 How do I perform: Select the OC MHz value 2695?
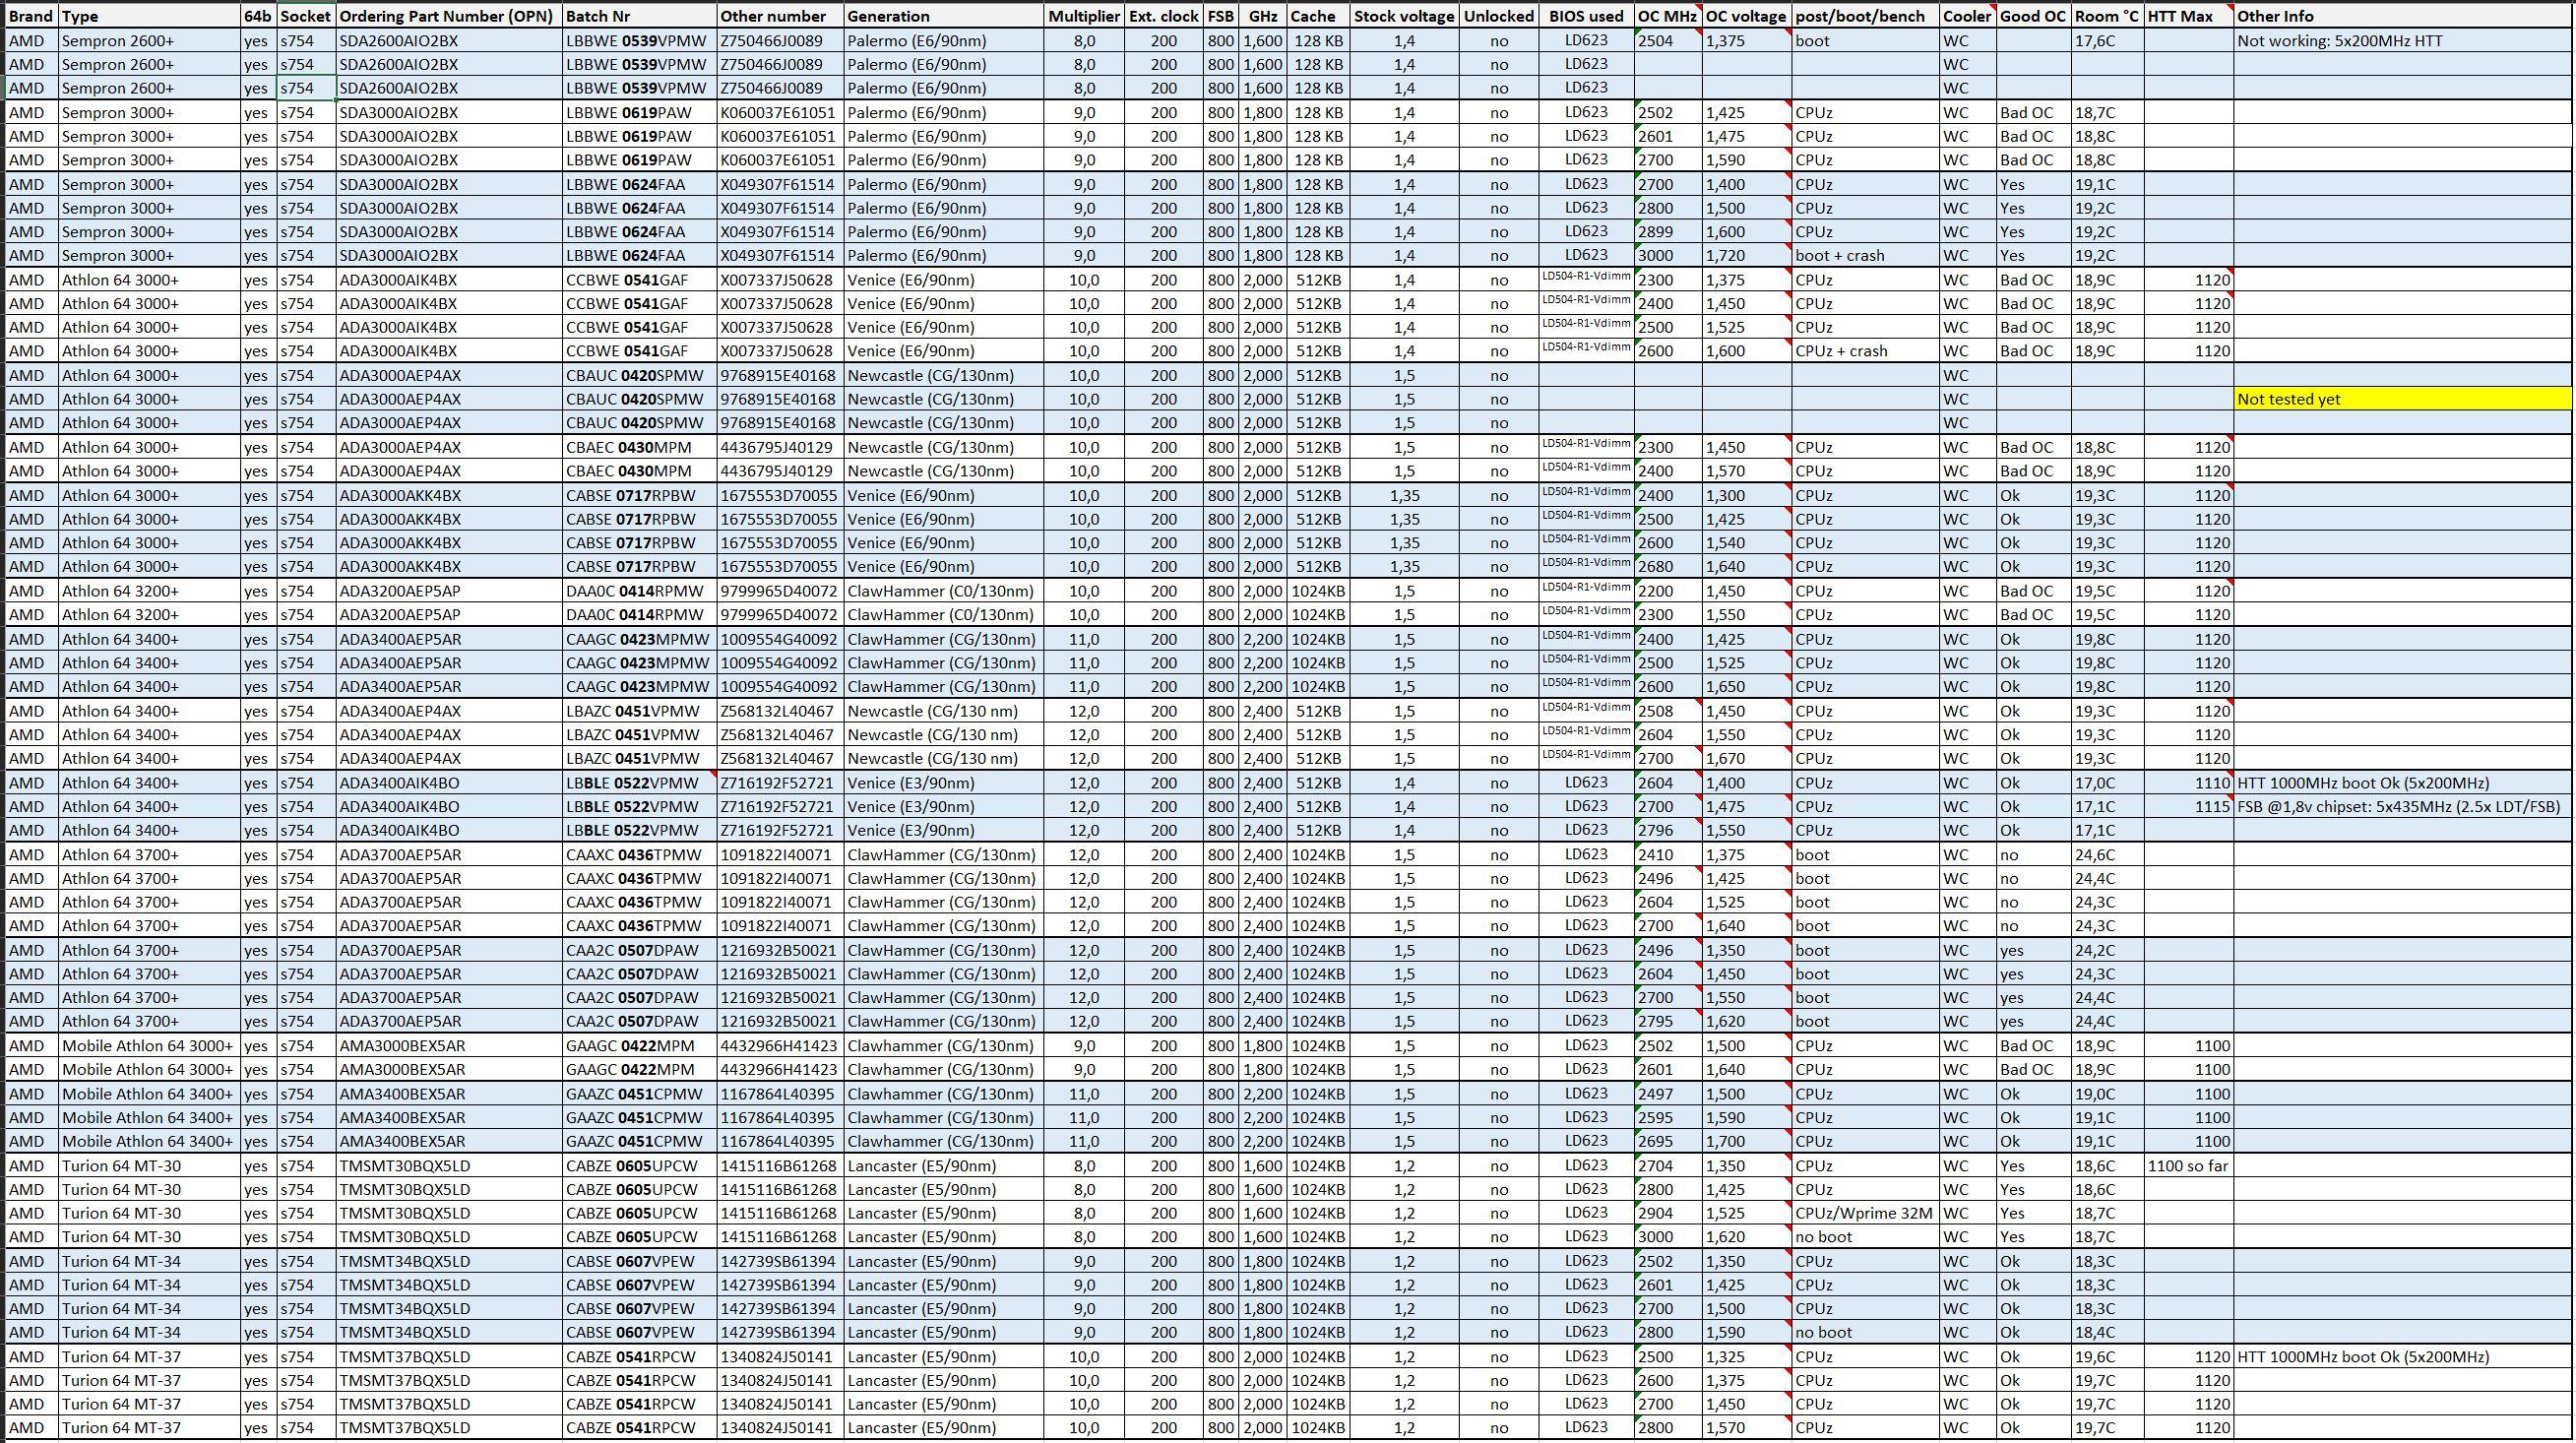tap(1668, 1141)
